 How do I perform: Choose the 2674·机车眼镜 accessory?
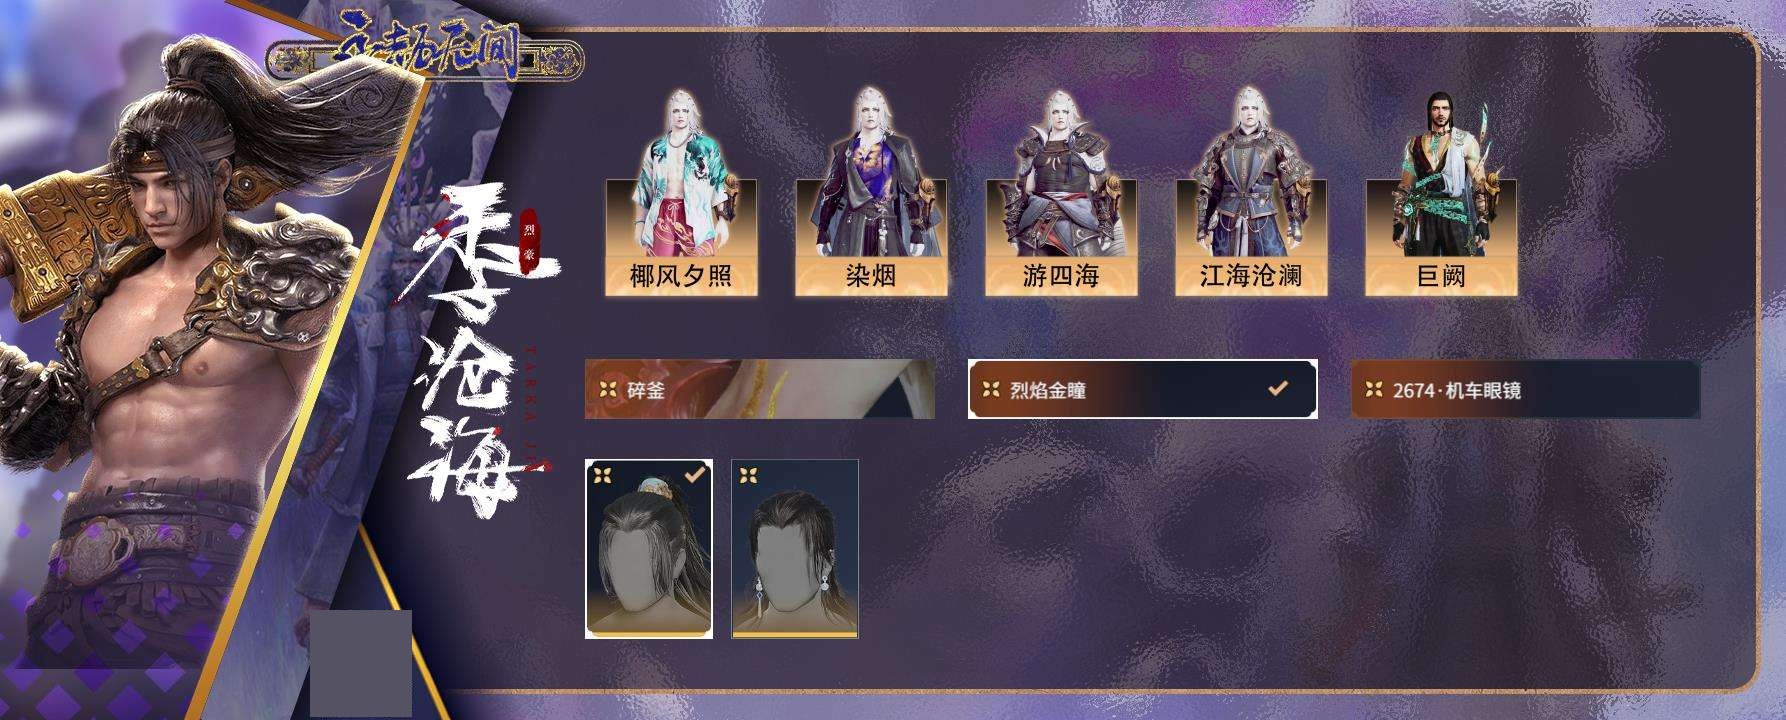click(x=1526, y=389)
